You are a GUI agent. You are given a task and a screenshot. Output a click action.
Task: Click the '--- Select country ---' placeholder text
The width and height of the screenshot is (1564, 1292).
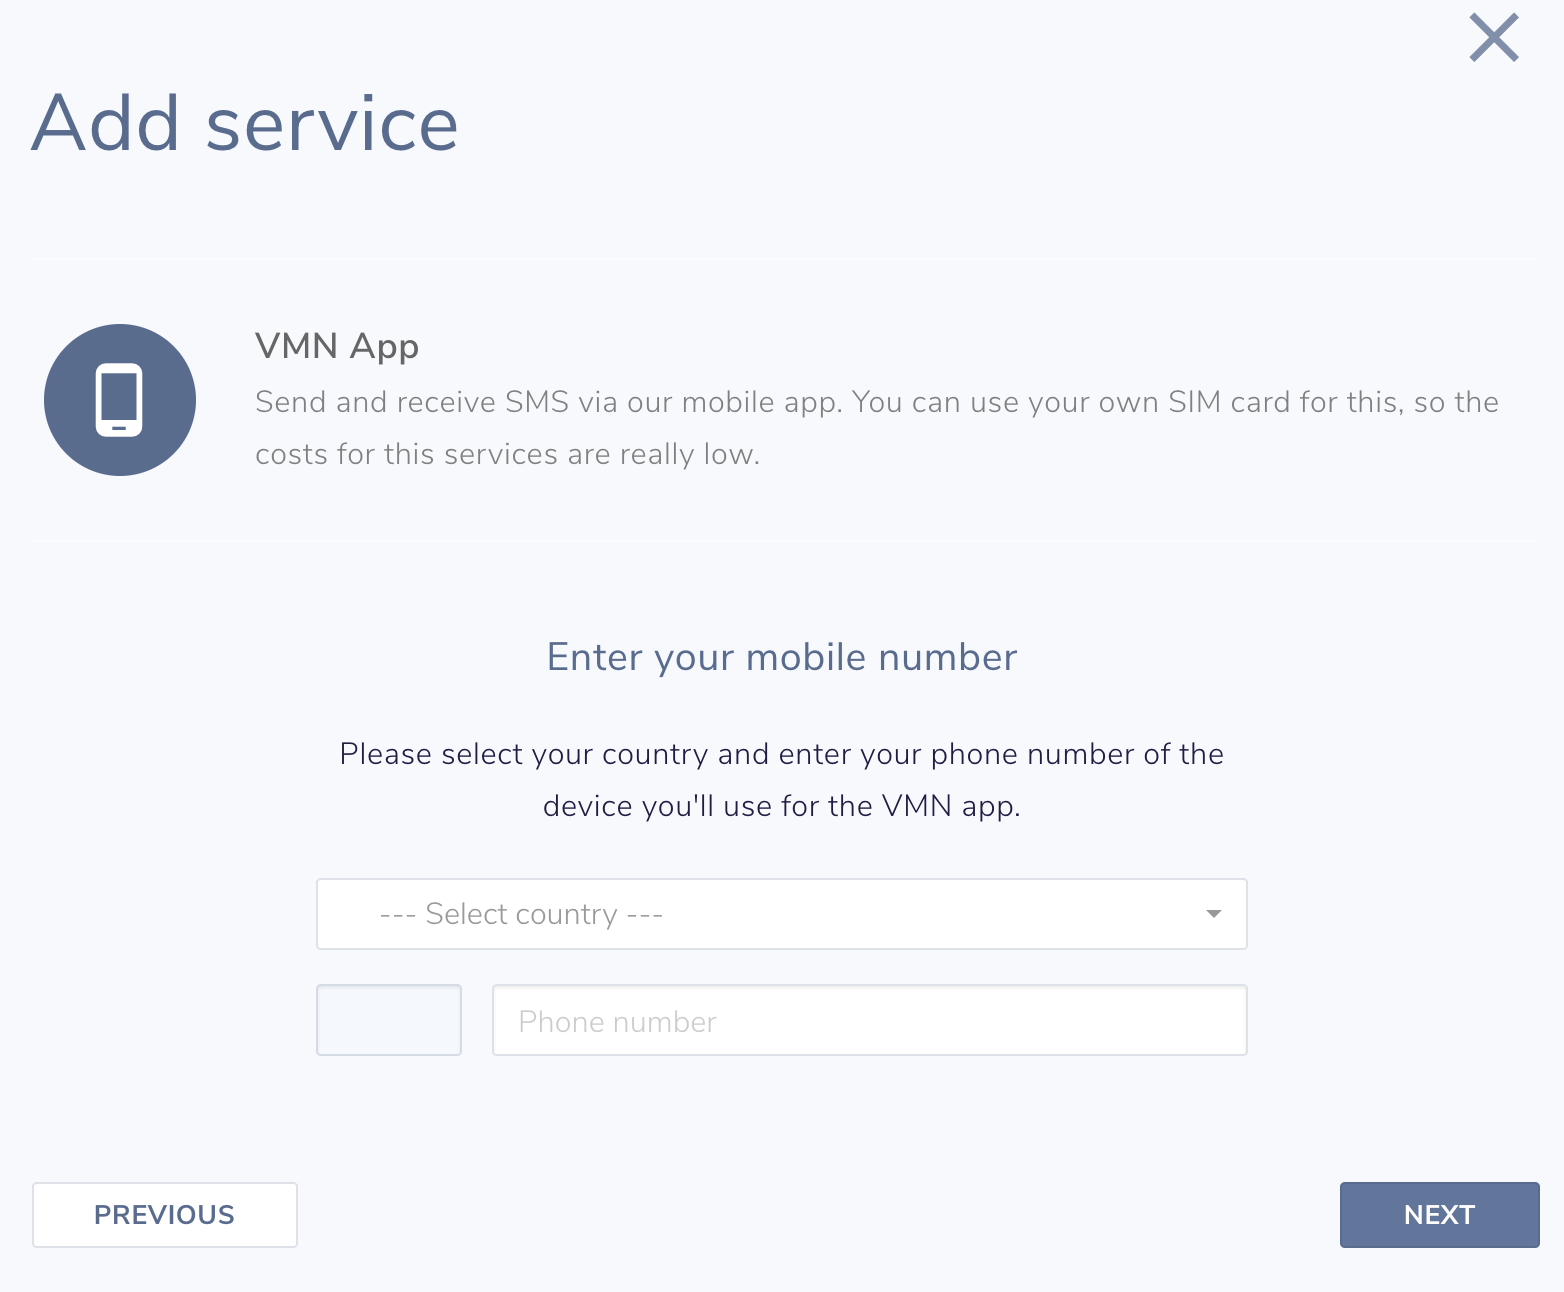click(x=520, y=914)
